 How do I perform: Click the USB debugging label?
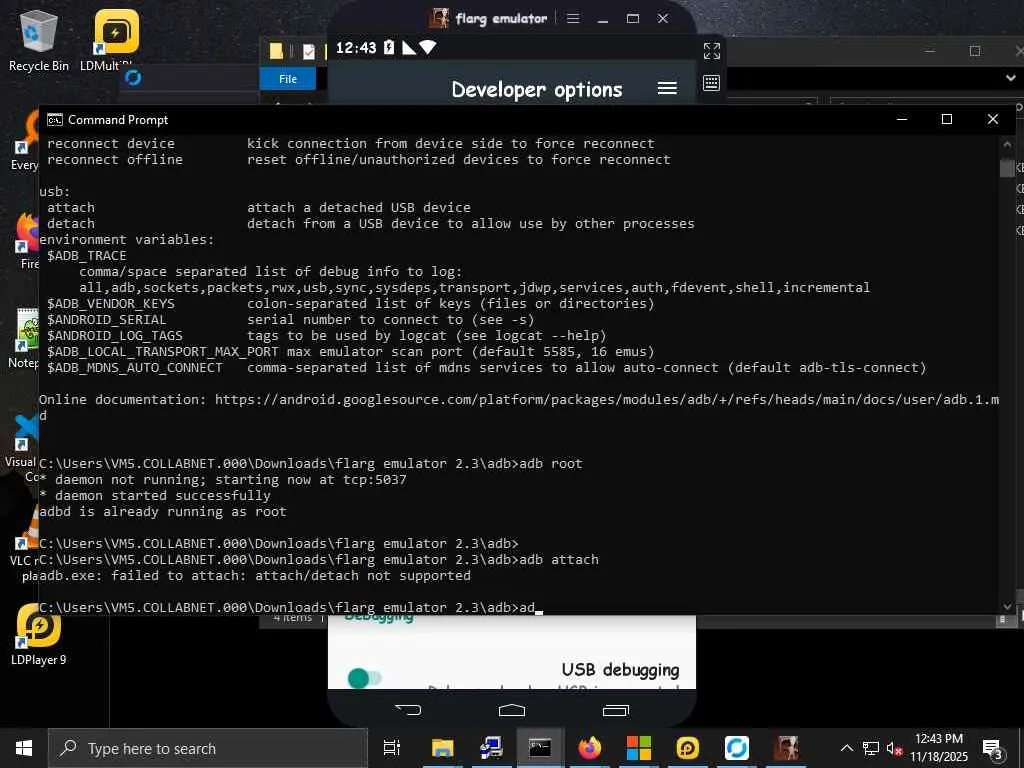point(620,670)
